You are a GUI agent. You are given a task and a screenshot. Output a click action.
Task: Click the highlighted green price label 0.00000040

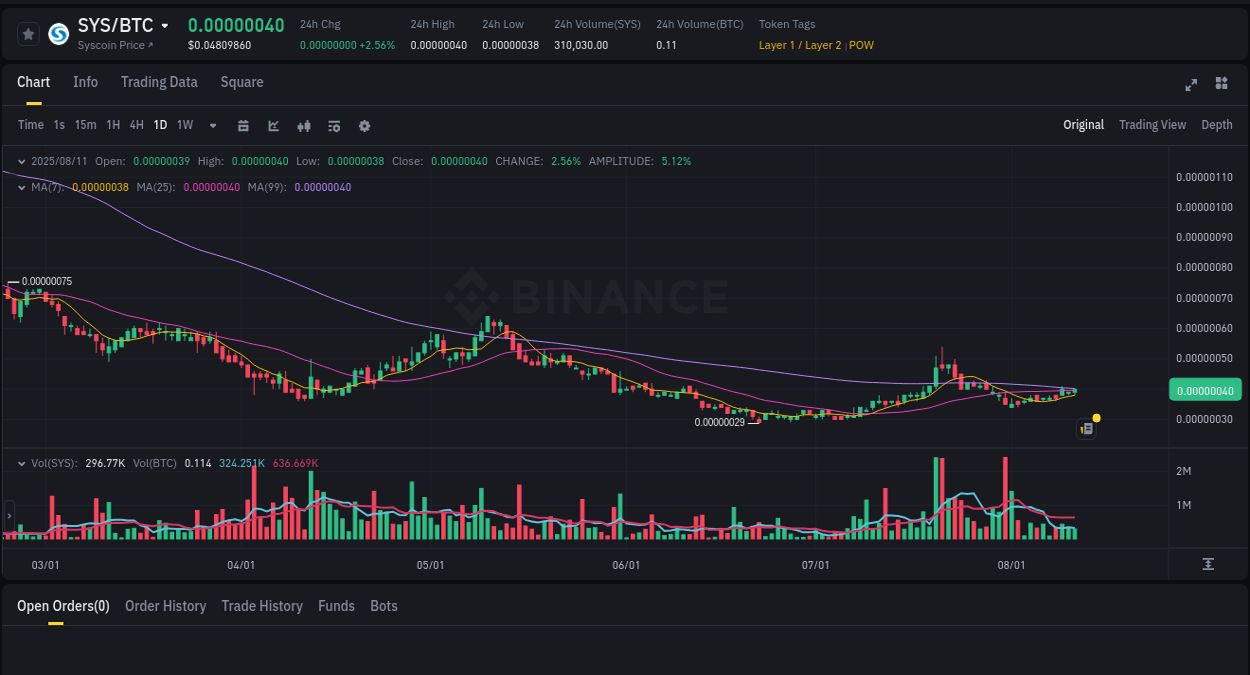1205,389
